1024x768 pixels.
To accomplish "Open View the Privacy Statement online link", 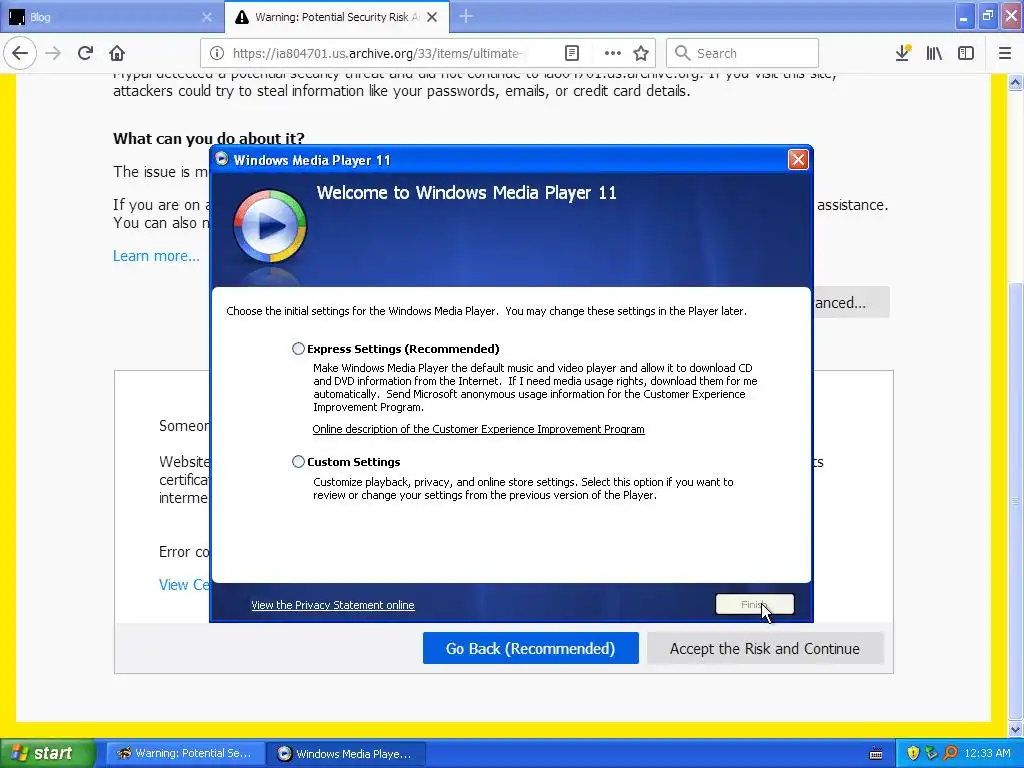I will [x=333, y=605].
